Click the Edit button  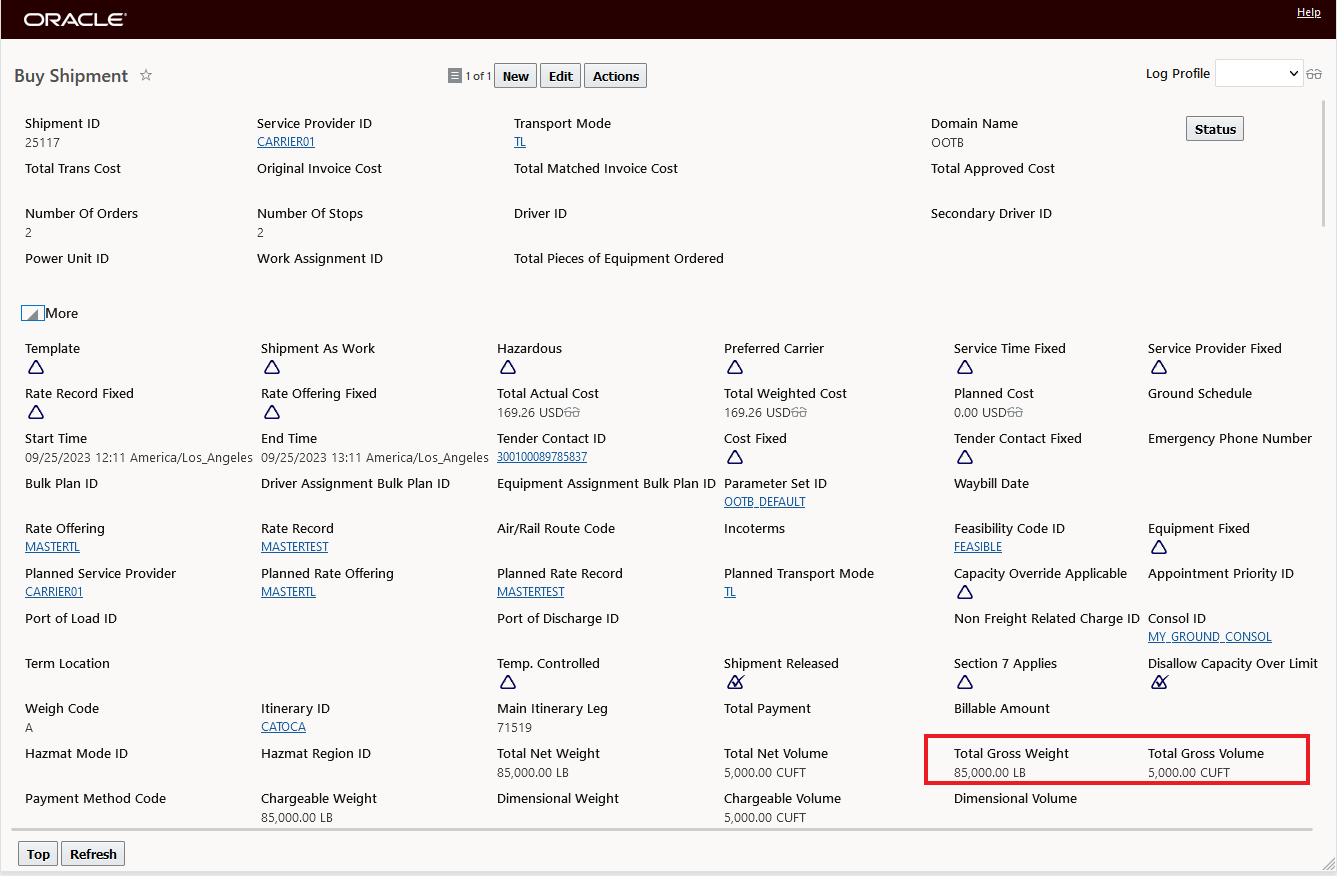click(561, 76)
